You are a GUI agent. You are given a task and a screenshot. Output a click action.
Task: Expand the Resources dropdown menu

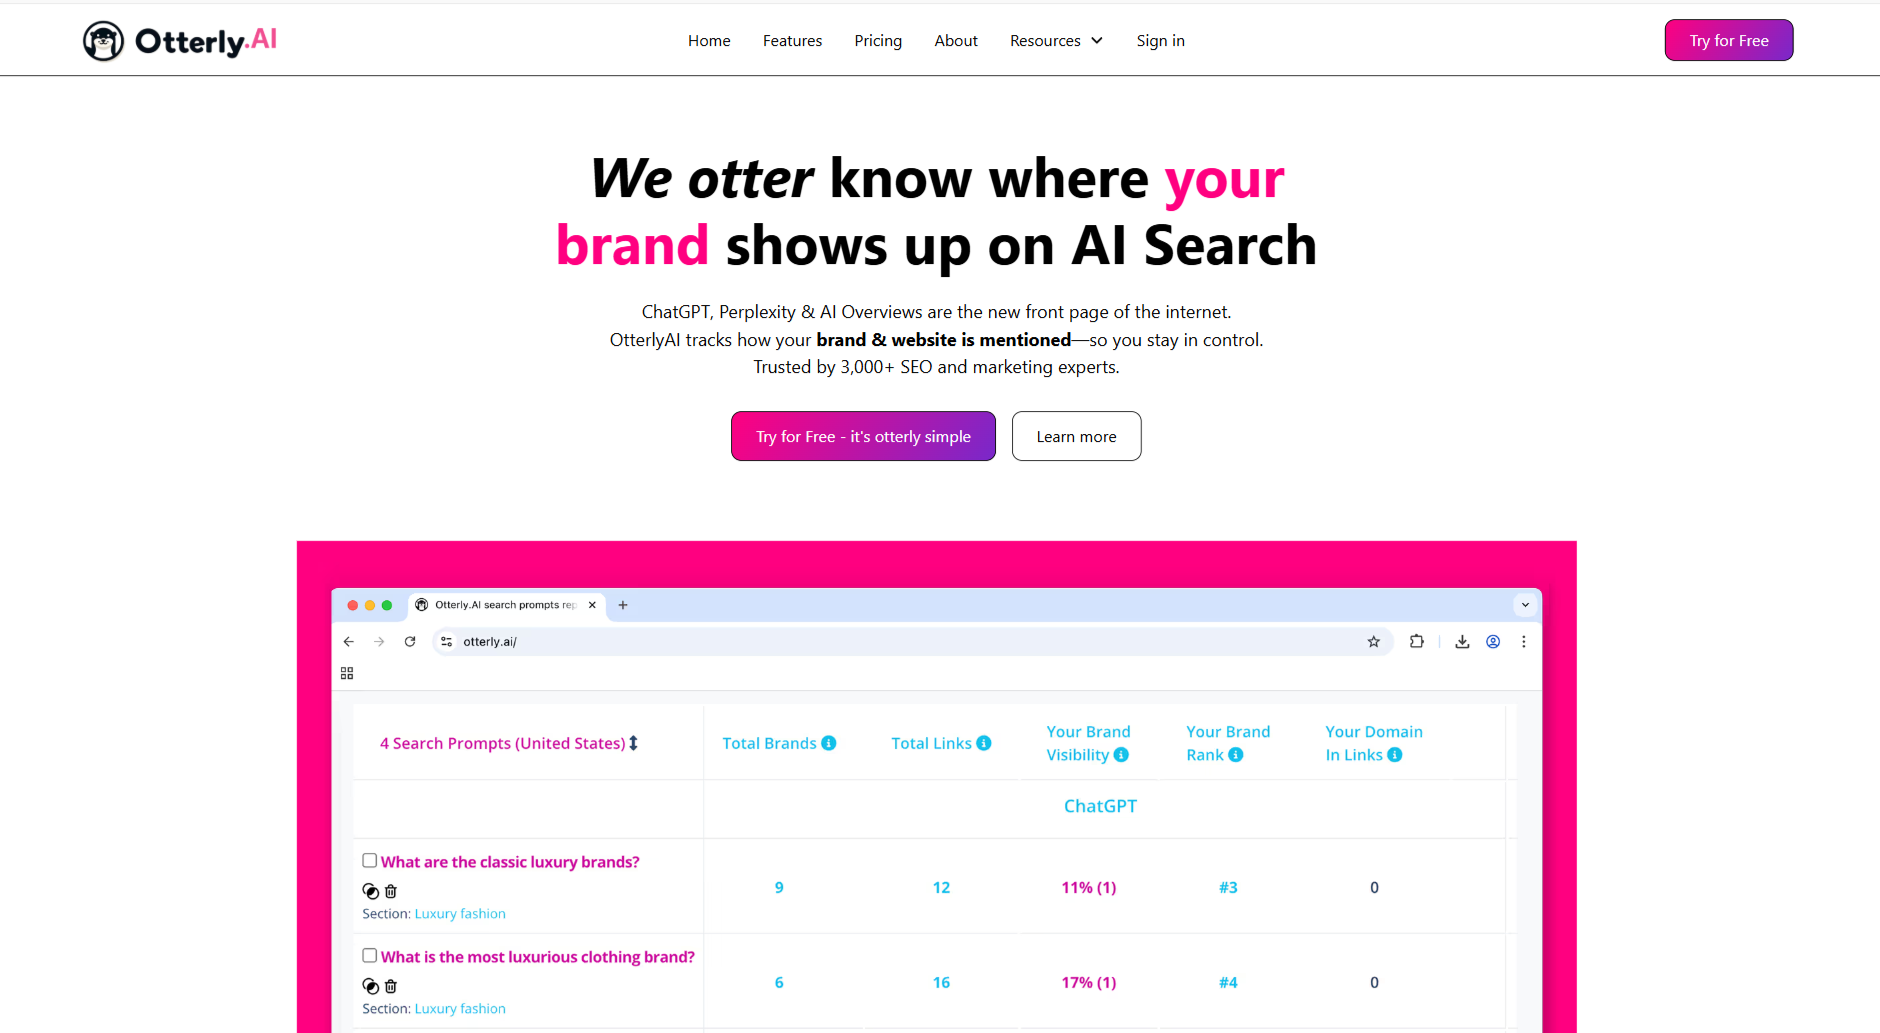pyautogui.click(x=1056, y=41)
